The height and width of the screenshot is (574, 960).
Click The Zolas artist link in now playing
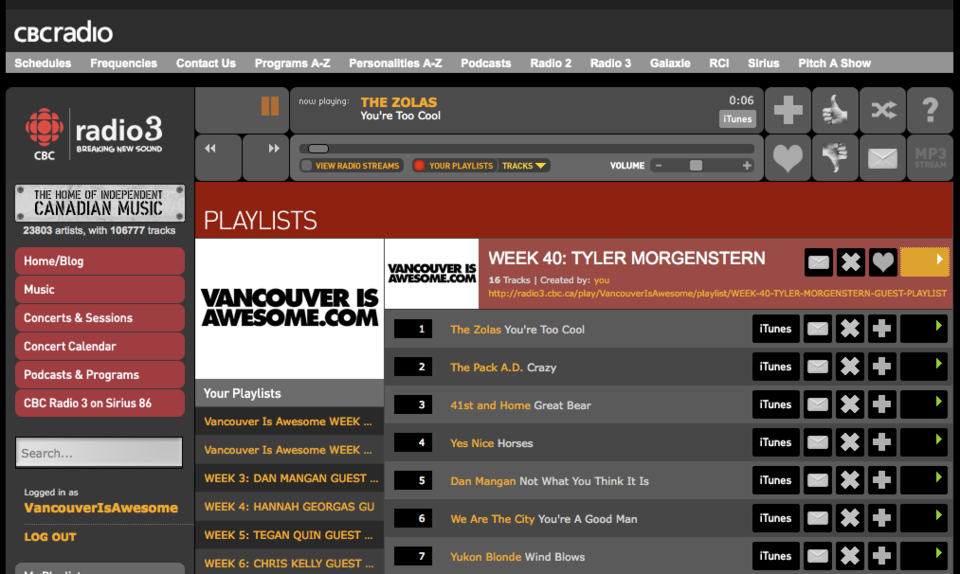[x=399, y=102]
